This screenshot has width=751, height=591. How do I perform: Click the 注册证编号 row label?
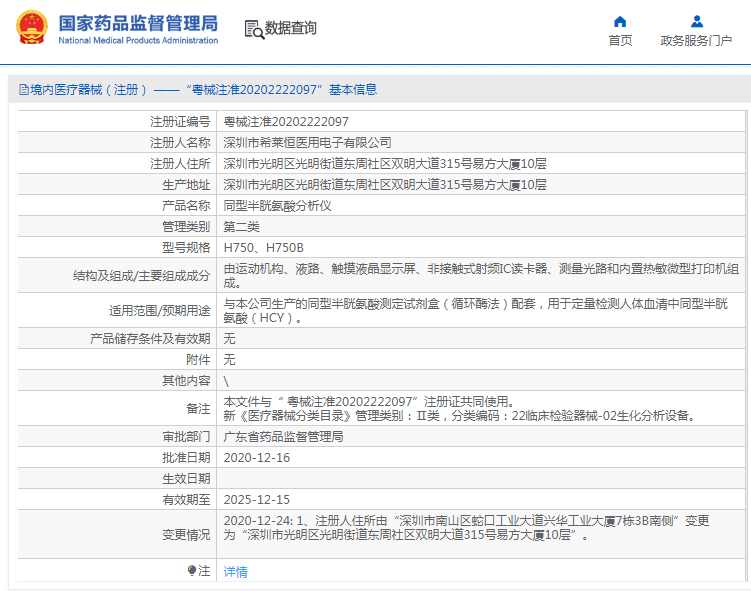(180, 122)
